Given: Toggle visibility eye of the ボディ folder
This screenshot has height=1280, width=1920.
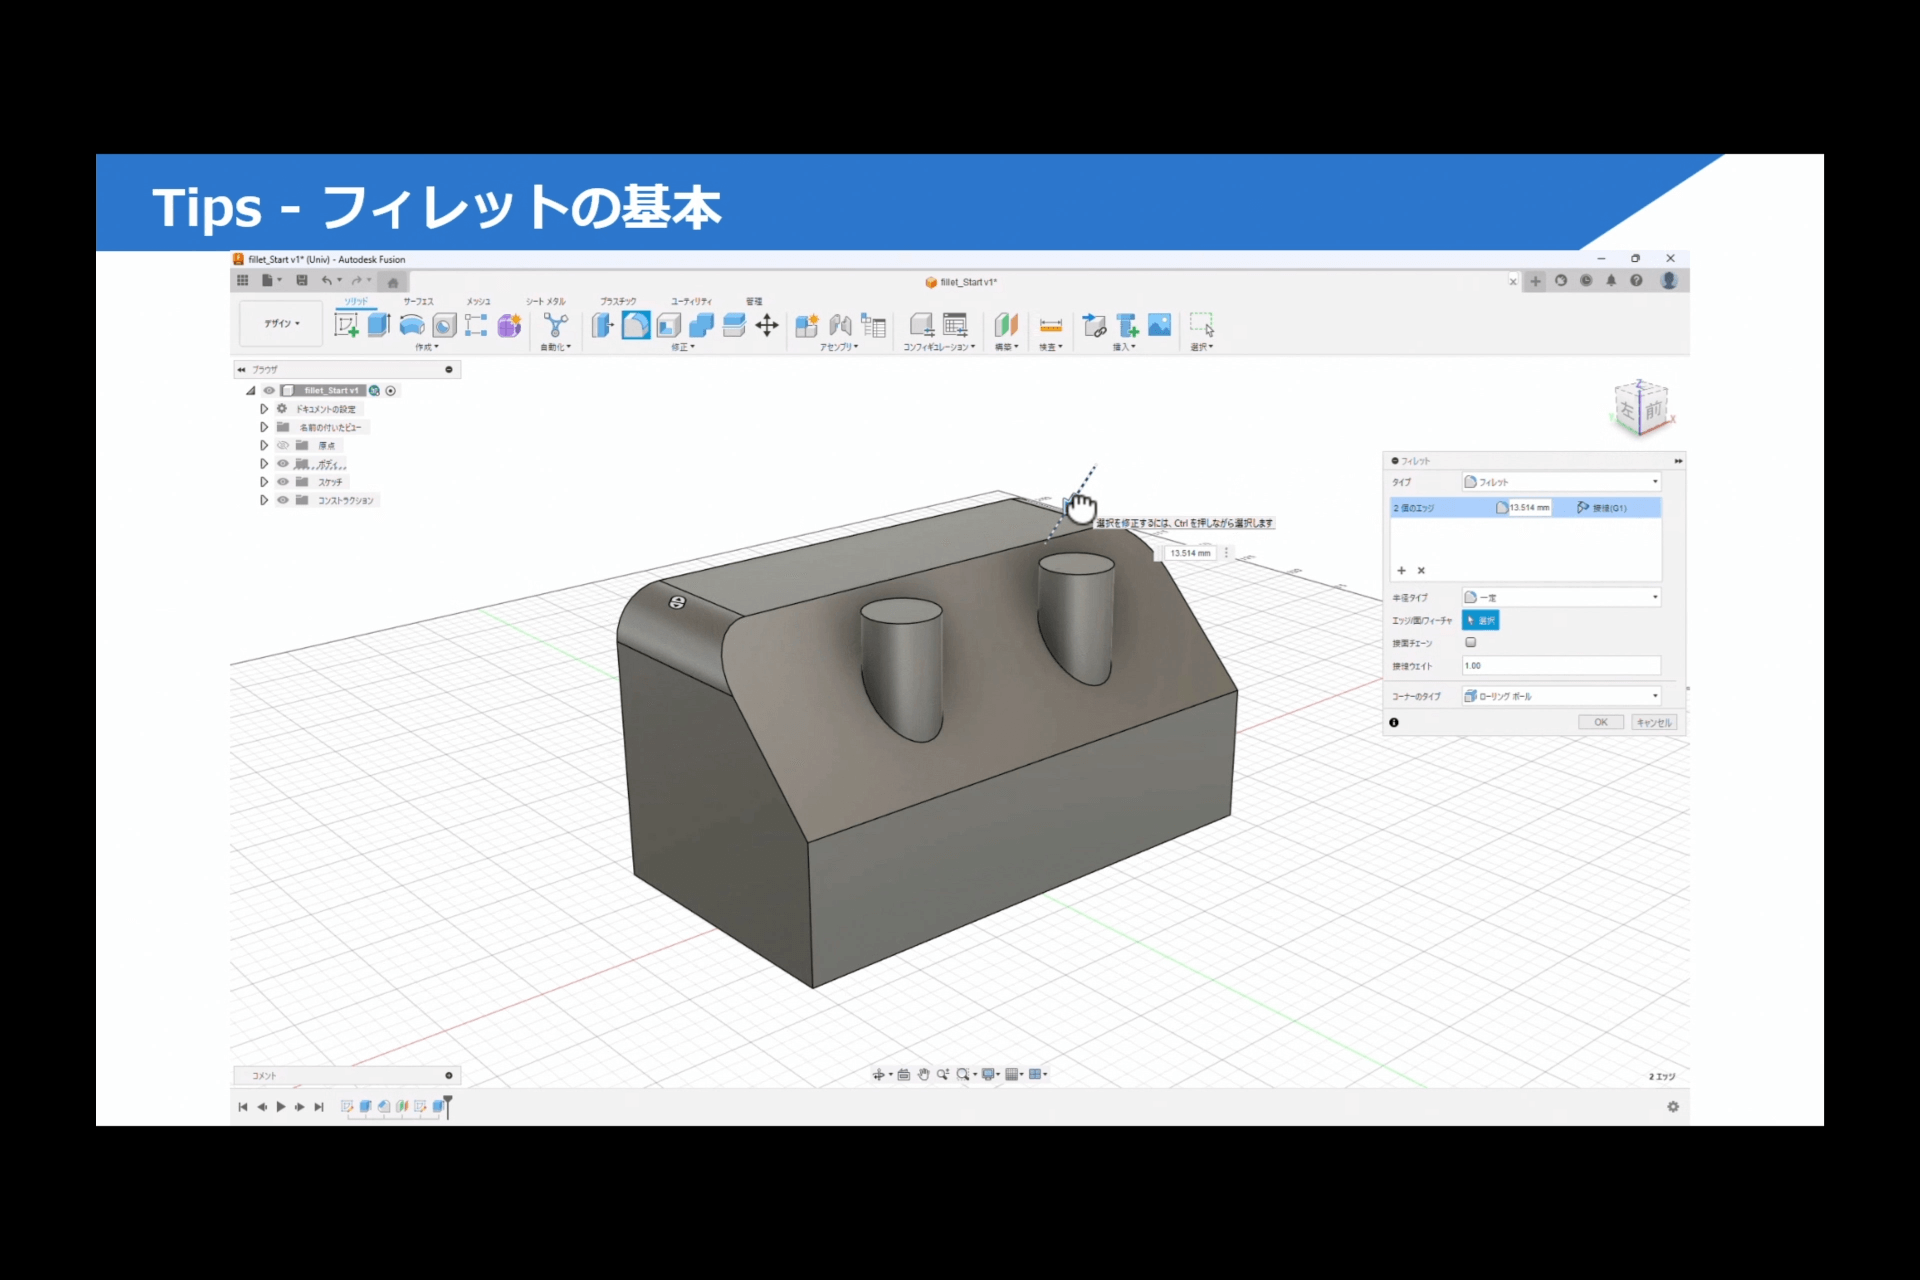Looking at the screenshot, I should 283,464.
